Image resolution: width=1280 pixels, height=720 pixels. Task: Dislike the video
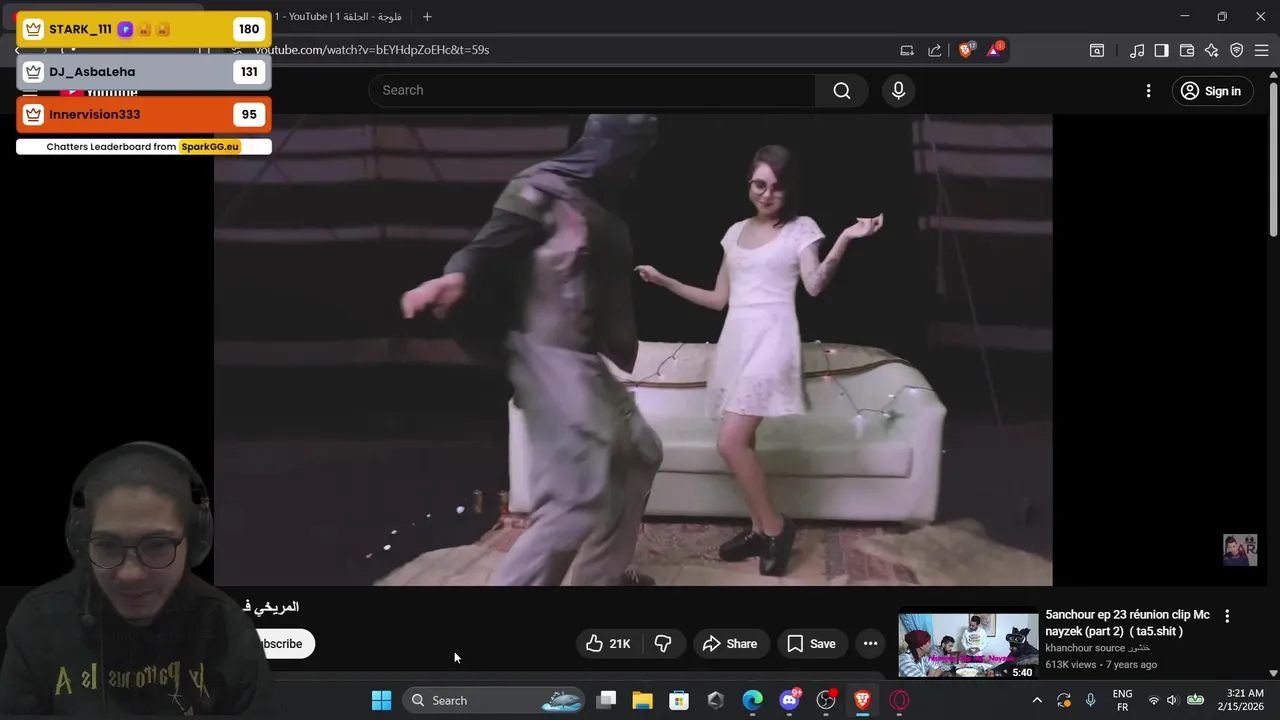click(663, 644)
